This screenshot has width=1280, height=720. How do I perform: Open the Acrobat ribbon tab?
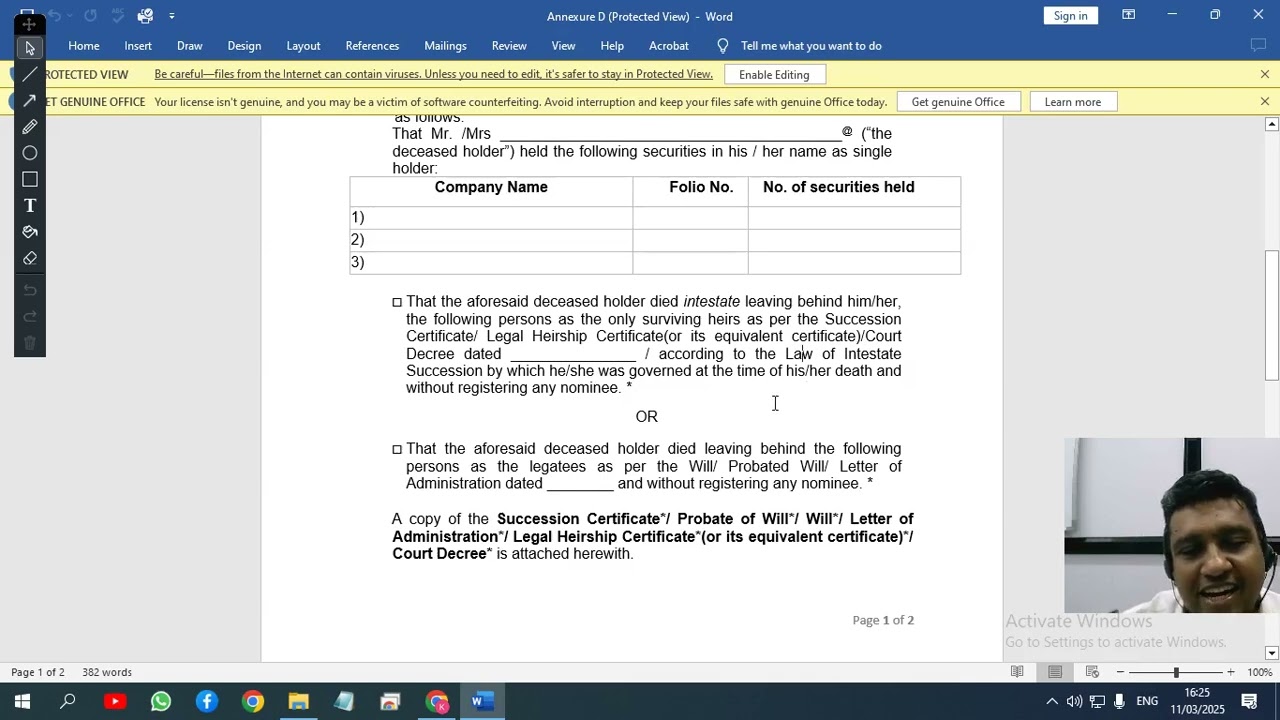[669, 46]
